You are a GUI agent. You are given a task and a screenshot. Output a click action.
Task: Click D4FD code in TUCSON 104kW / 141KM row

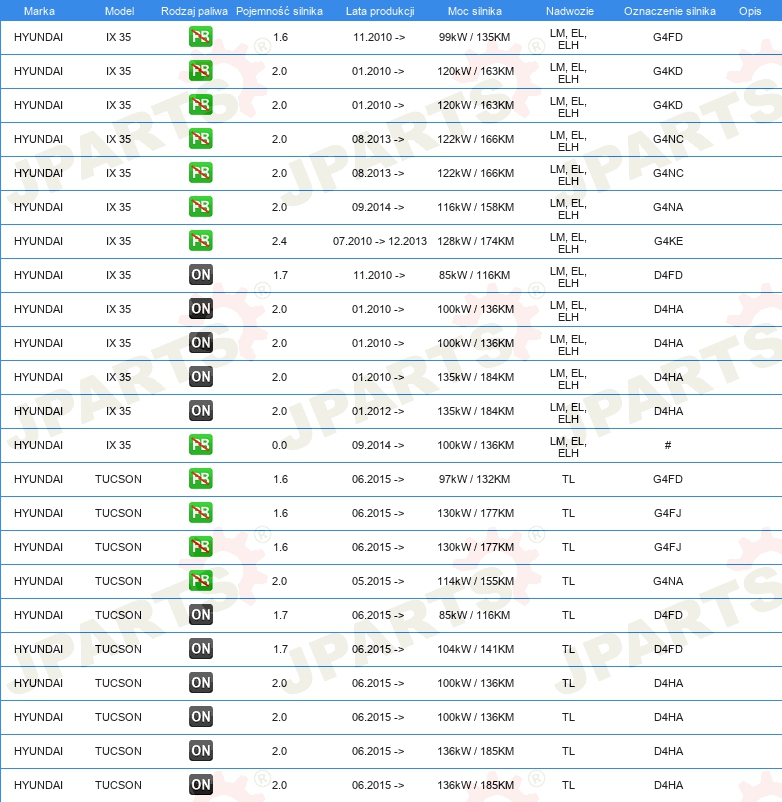(668, 649)
